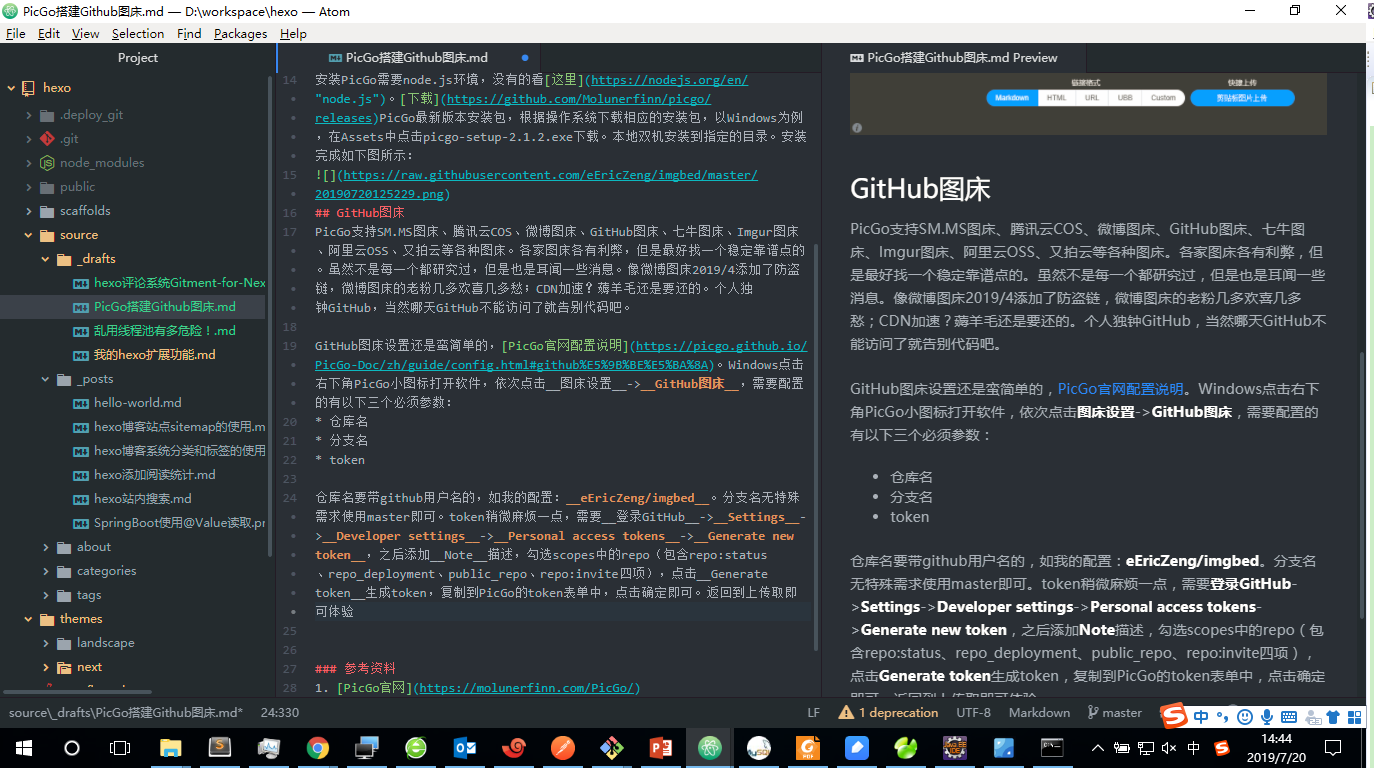Image resolution: width=1374 pixels, height=768 pixels.
Task: Select the Project panel tab
Action: point(138,58)
